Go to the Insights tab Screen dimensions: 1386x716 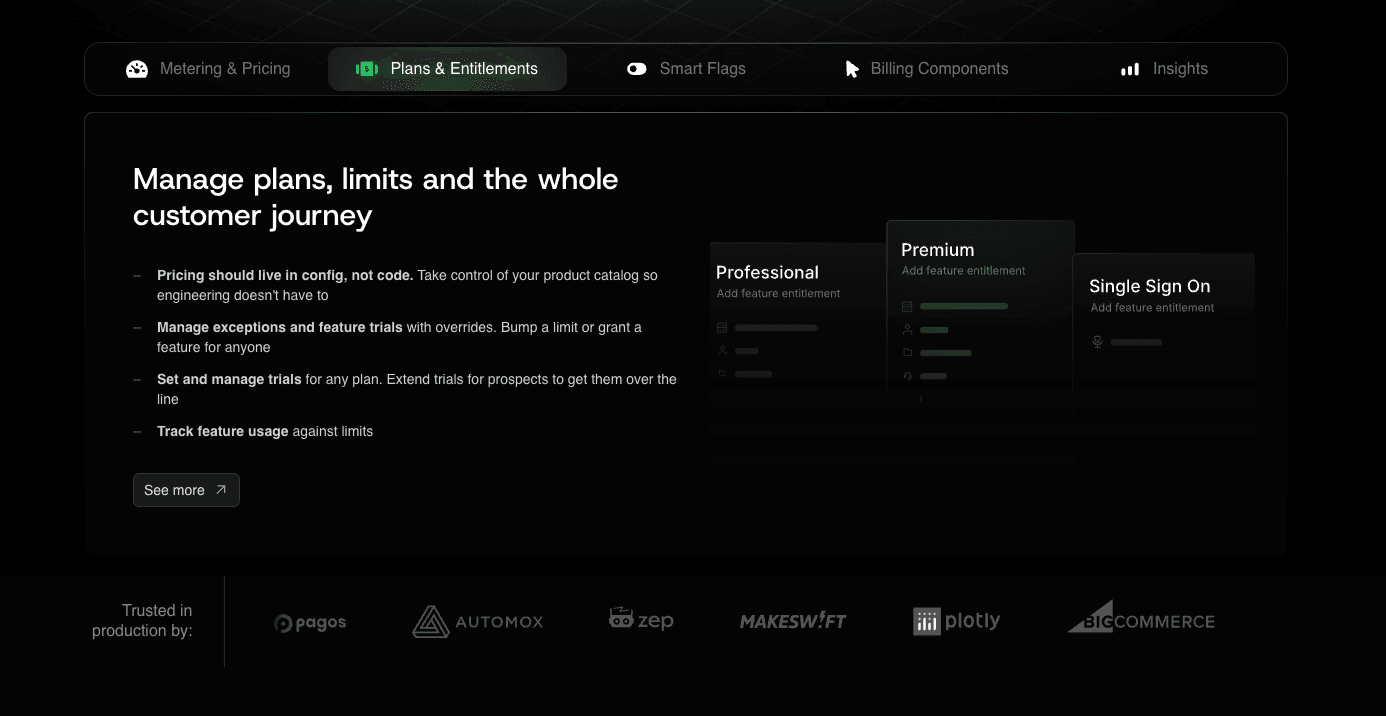click(x=1164, y=69)
